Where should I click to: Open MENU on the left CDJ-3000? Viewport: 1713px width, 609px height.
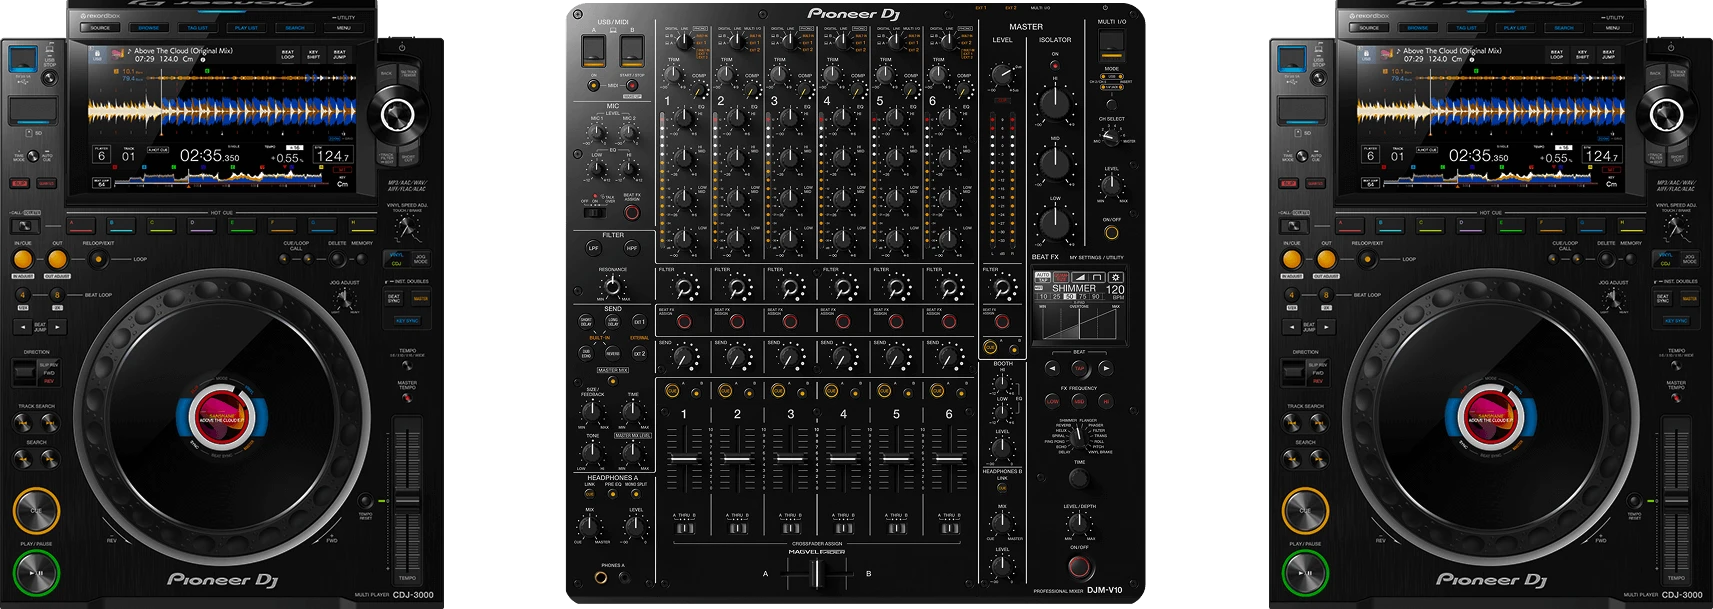pyautogui.click(x=344, y=28)
